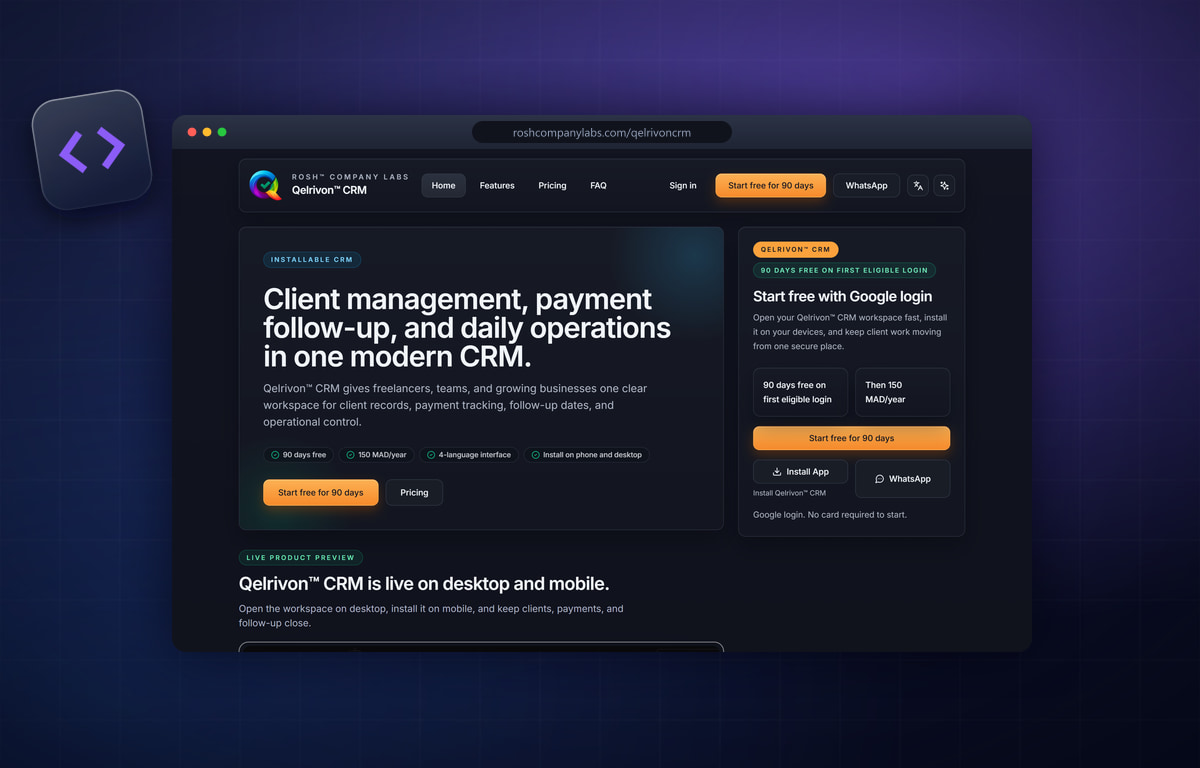Open the WhatsApp button in the header
This screenshot has height=768, width=1200.
click(x=866, y=185)
